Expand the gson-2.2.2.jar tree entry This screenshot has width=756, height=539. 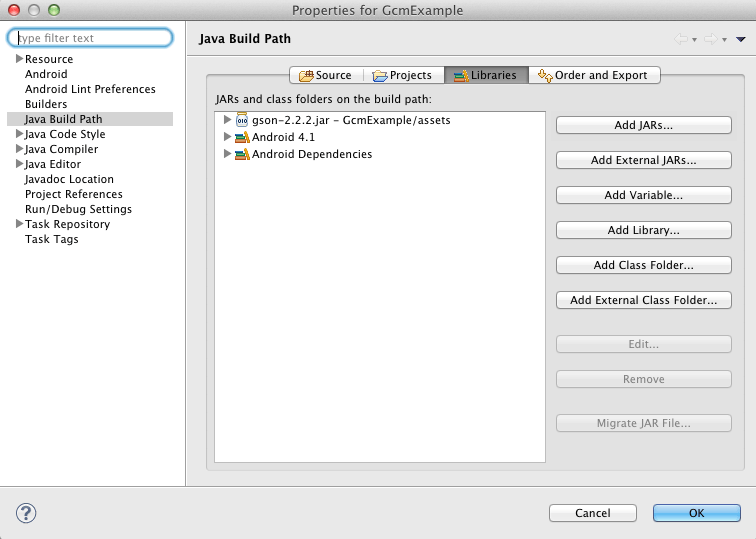coord(227,120)
